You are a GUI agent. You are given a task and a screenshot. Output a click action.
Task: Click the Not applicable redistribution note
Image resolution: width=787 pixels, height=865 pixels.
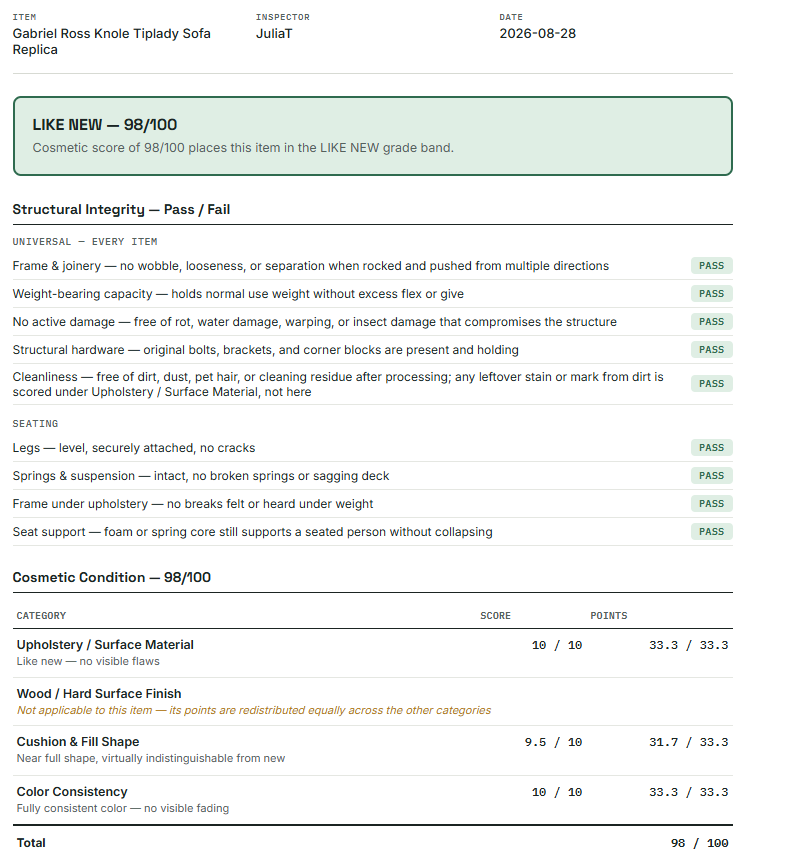coord(254,711)
